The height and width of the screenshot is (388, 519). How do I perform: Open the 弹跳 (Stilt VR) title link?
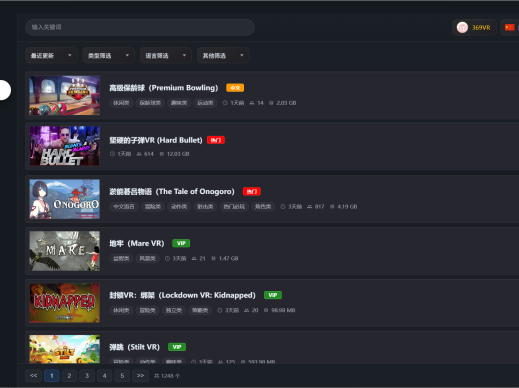click(135, 347)
